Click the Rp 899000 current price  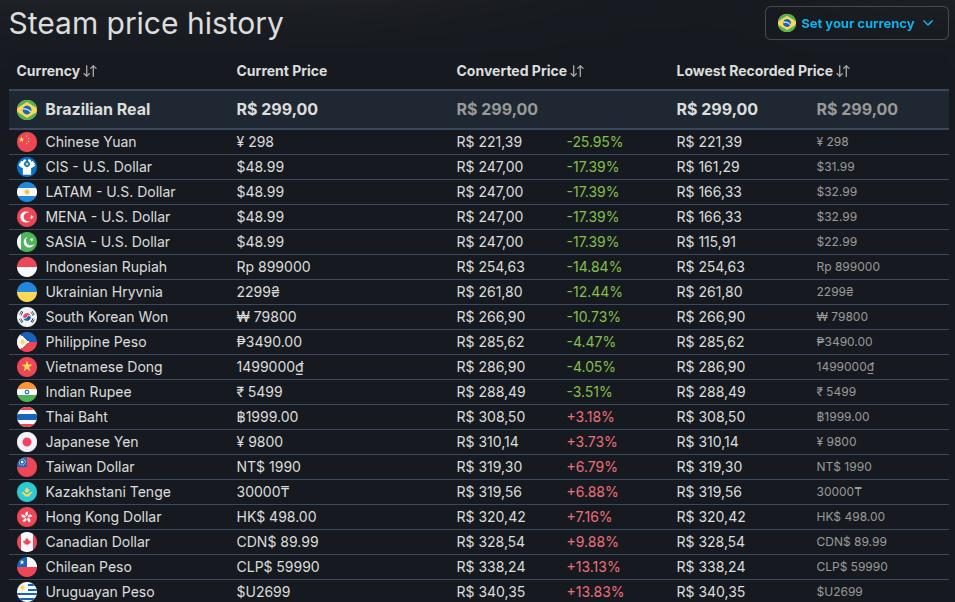(x=273, y=267)
